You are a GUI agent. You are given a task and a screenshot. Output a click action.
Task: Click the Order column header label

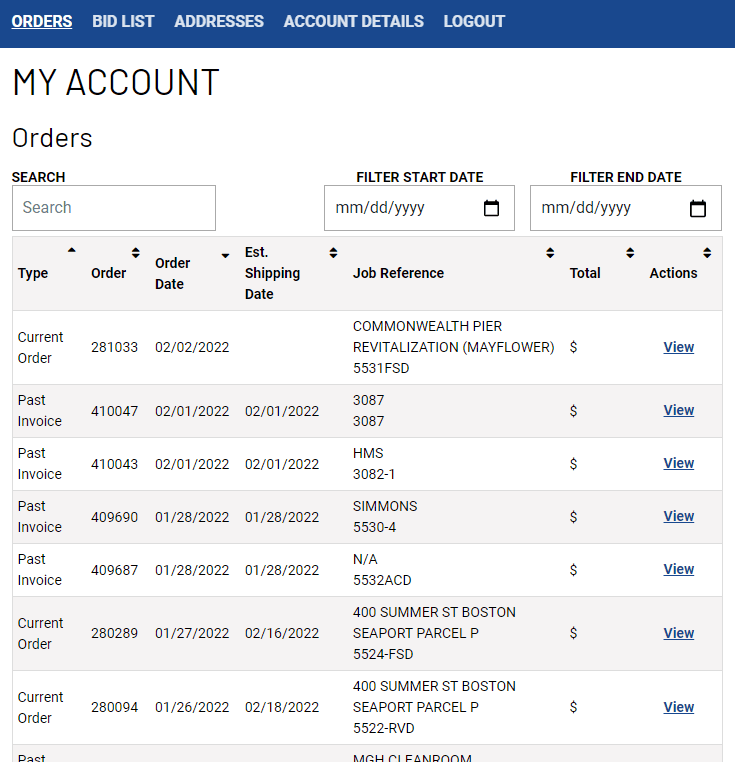point(108,273)
